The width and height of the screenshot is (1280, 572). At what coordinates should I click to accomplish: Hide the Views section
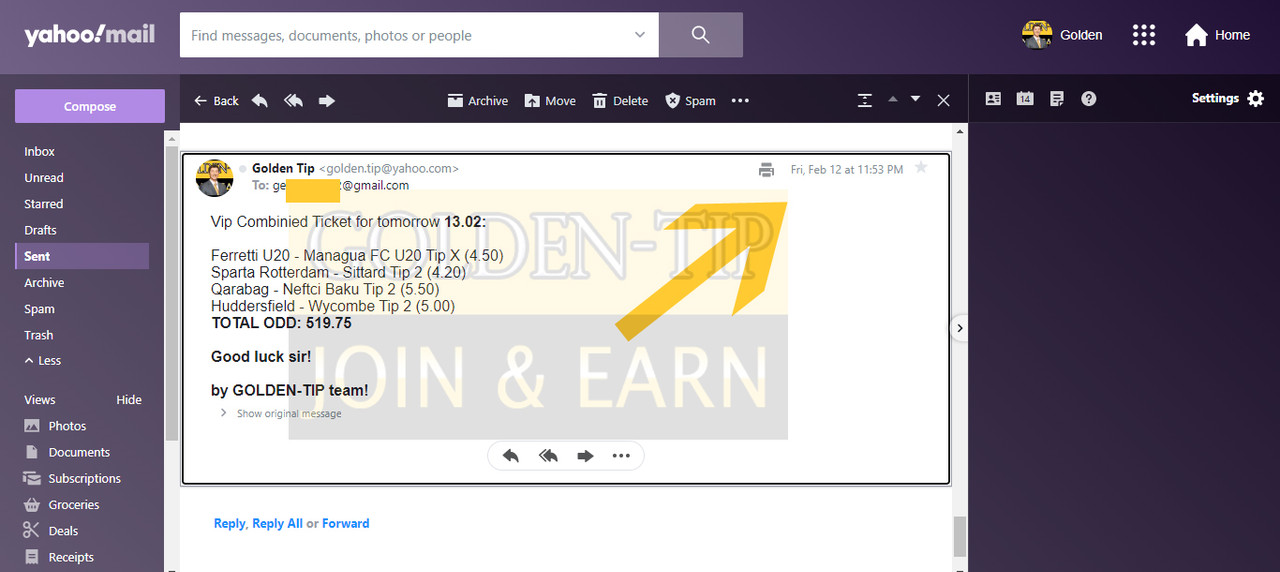click(x=129, y=400)
